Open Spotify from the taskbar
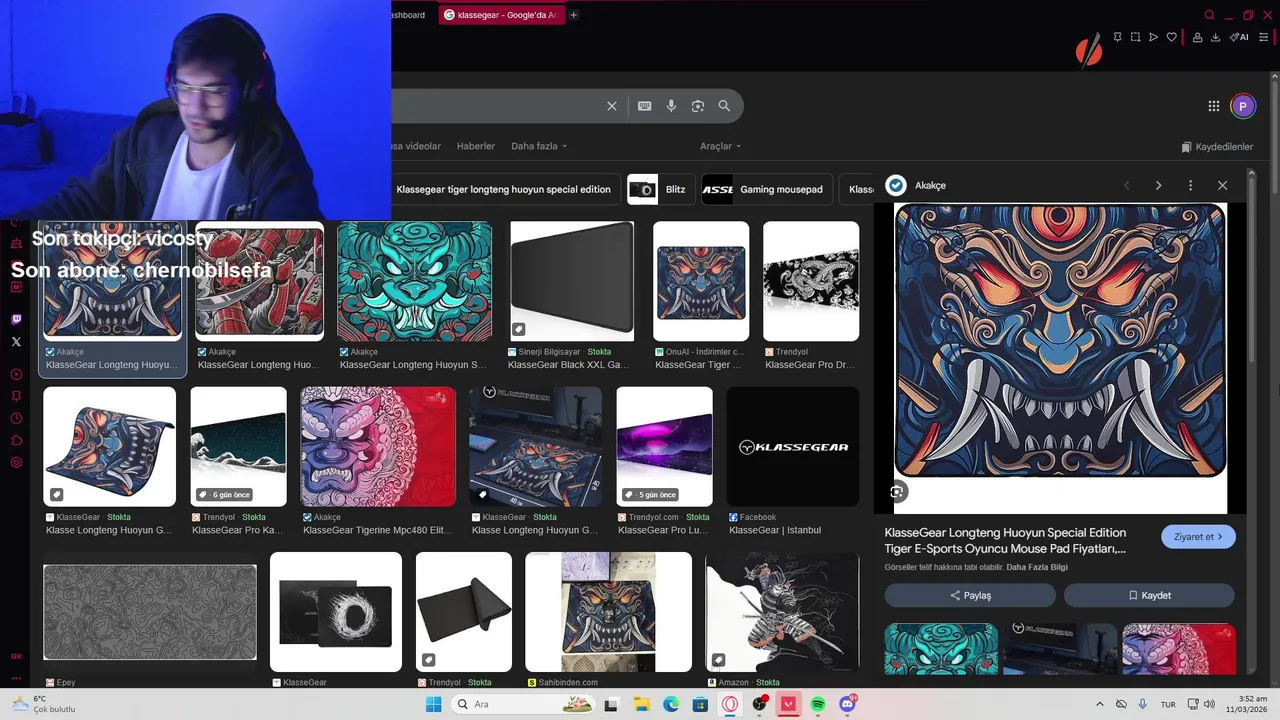 [x=818, y=704]
